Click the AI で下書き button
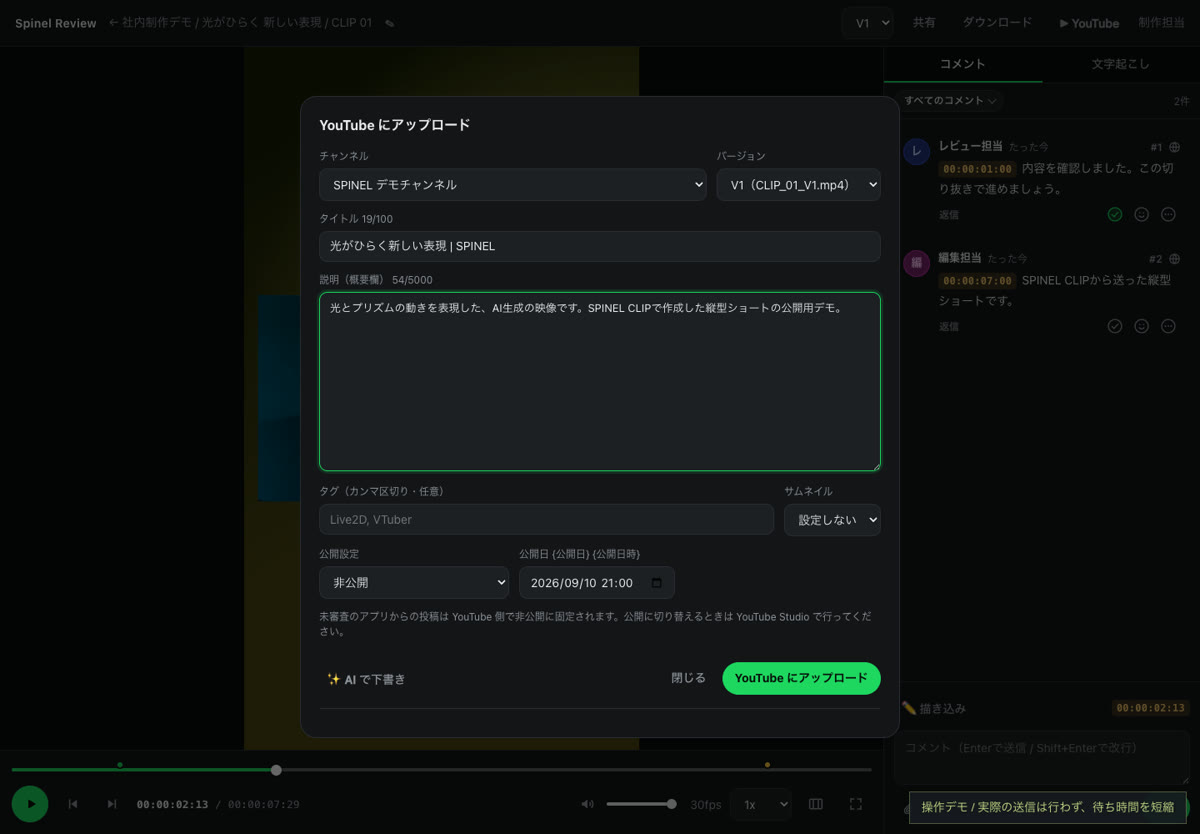 click(366, 679)
